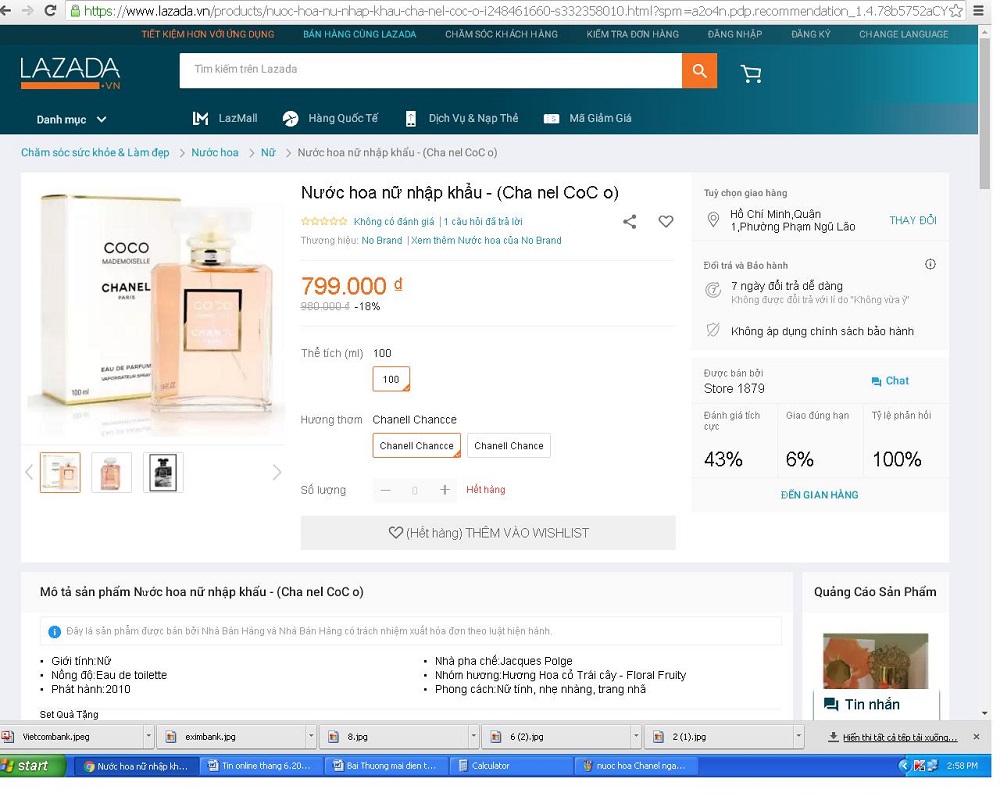Open the Change Language menu
Image resolution: width=1000 pixels, height=800 pixels.
tap(903, 34)
